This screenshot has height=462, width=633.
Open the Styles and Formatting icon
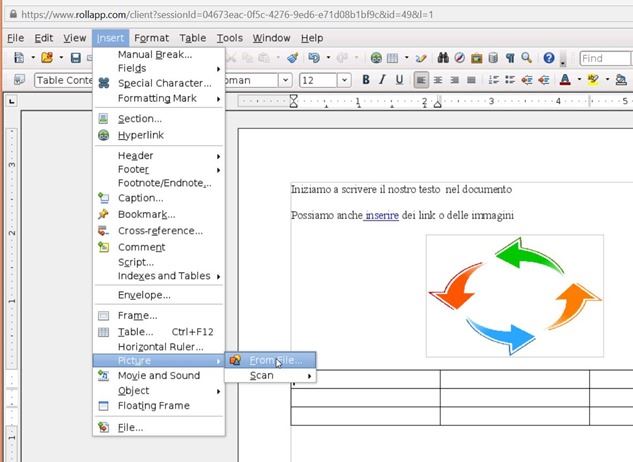[19, 80]
